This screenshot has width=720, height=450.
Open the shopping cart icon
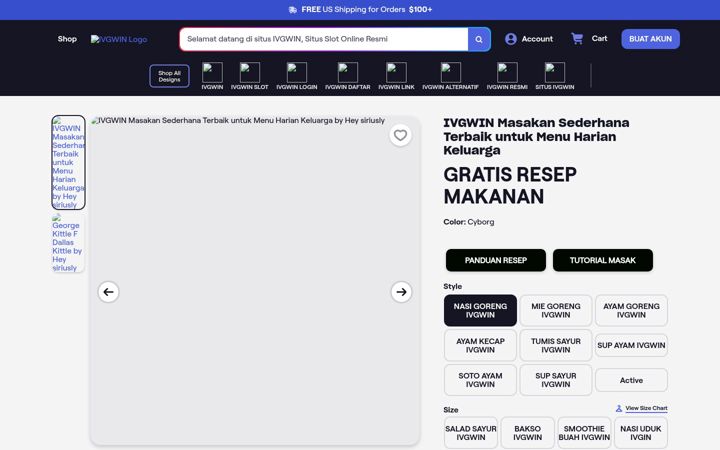(577, 39)
